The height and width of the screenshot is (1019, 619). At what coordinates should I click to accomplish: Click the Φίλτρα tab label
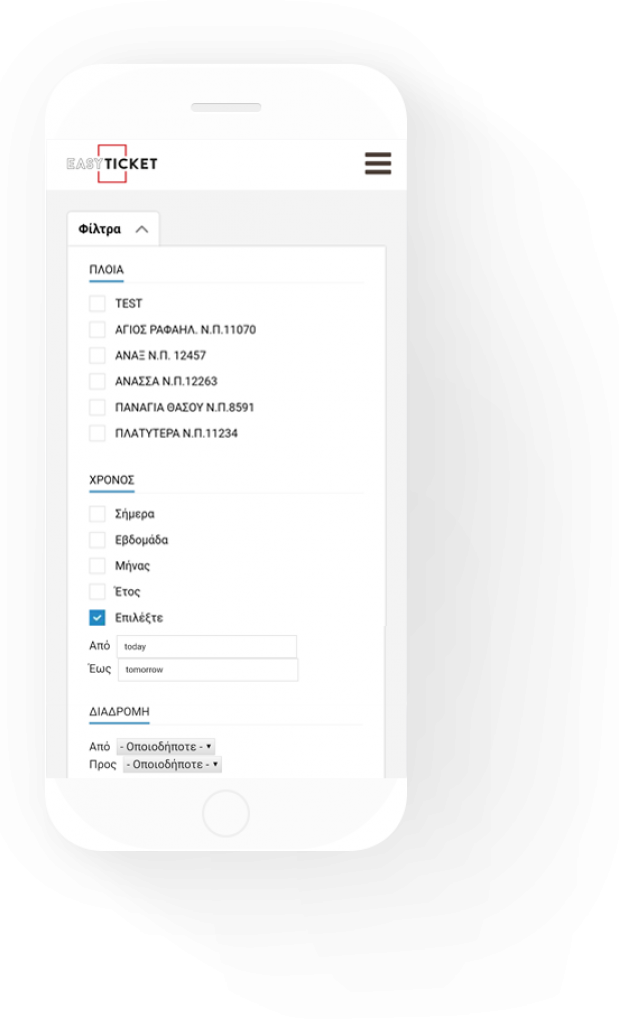click(x=99, y=229)
